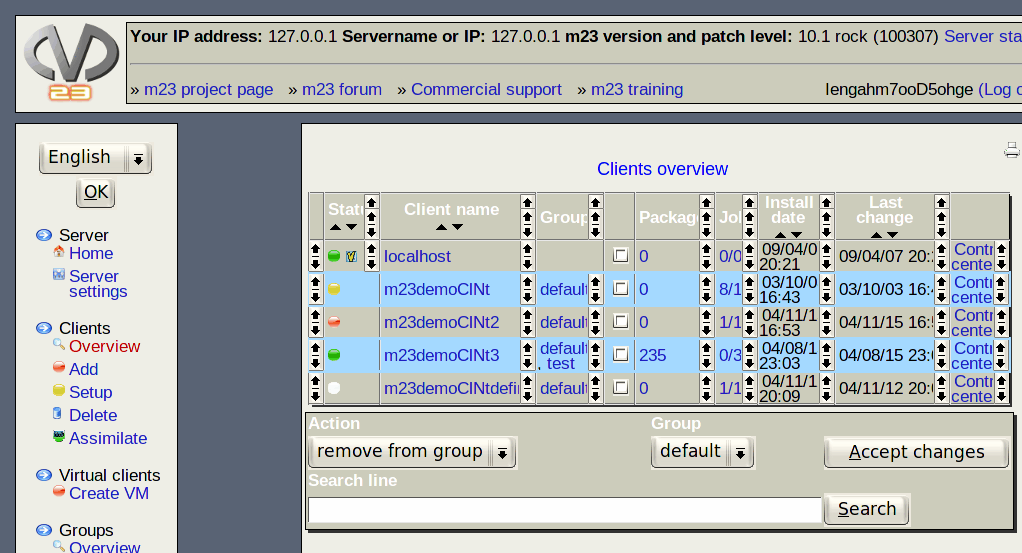The height and width of the screenshot is (553, 1022).
Task: Click the red Add client icon
Action: 59,368
